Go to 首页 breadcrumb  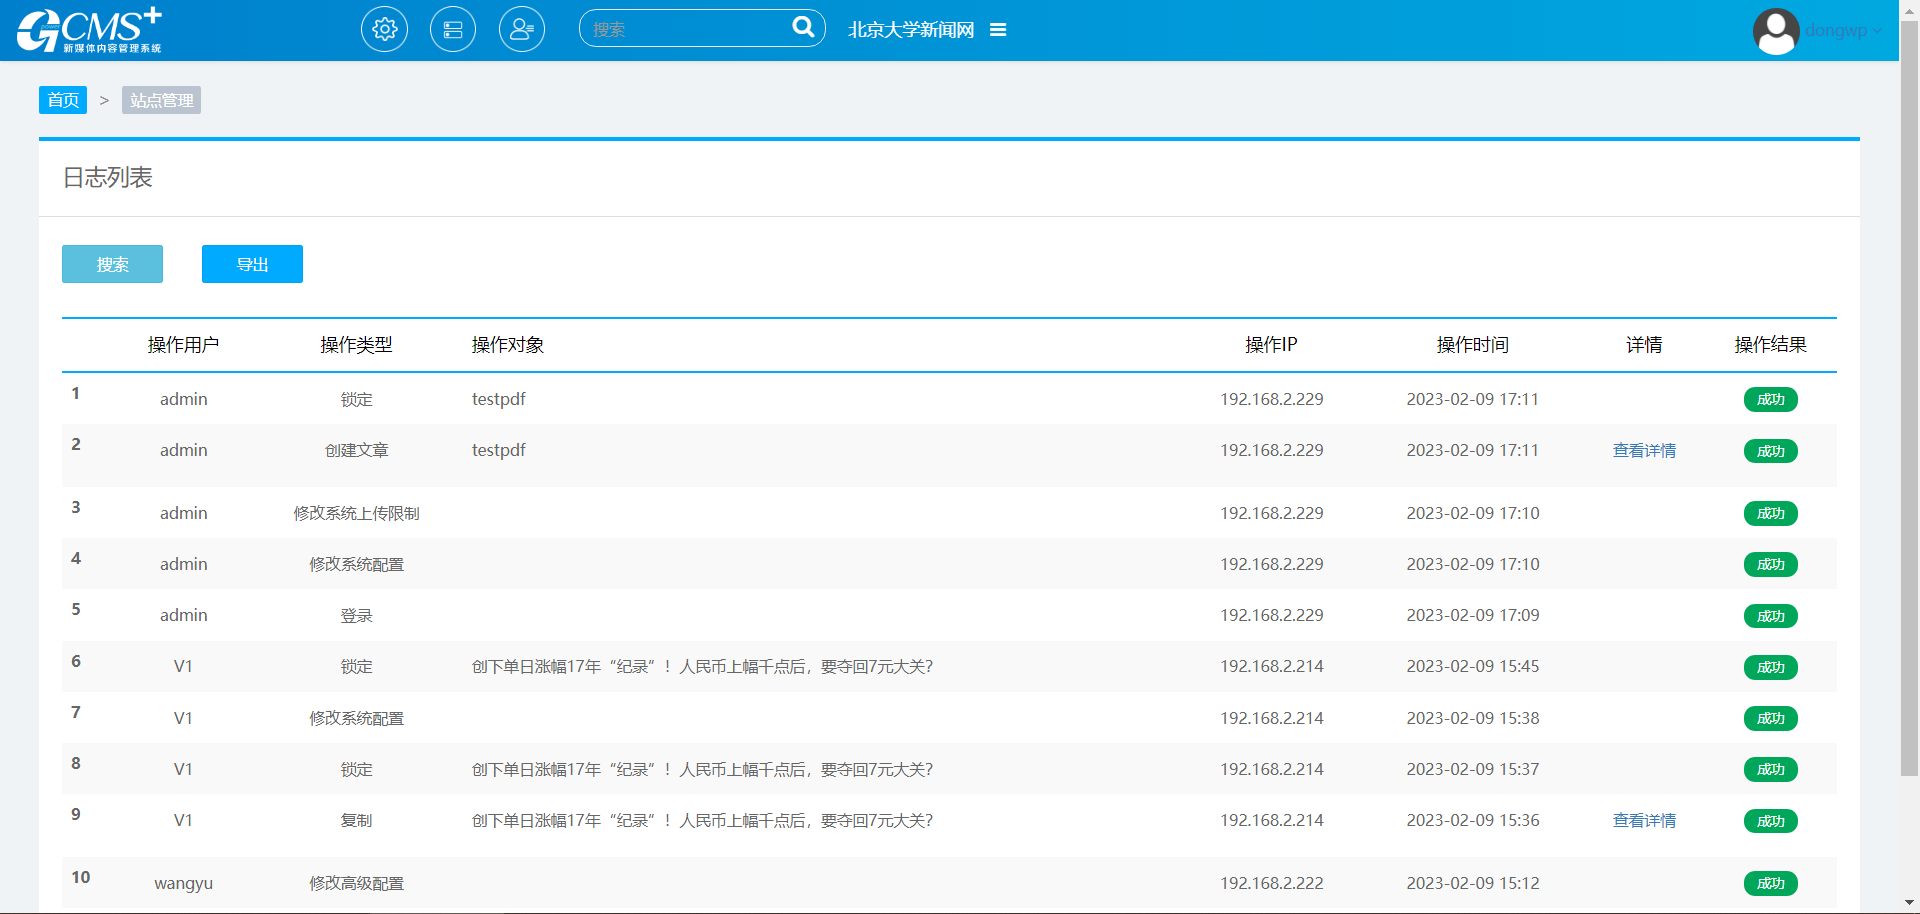[63, 100]
